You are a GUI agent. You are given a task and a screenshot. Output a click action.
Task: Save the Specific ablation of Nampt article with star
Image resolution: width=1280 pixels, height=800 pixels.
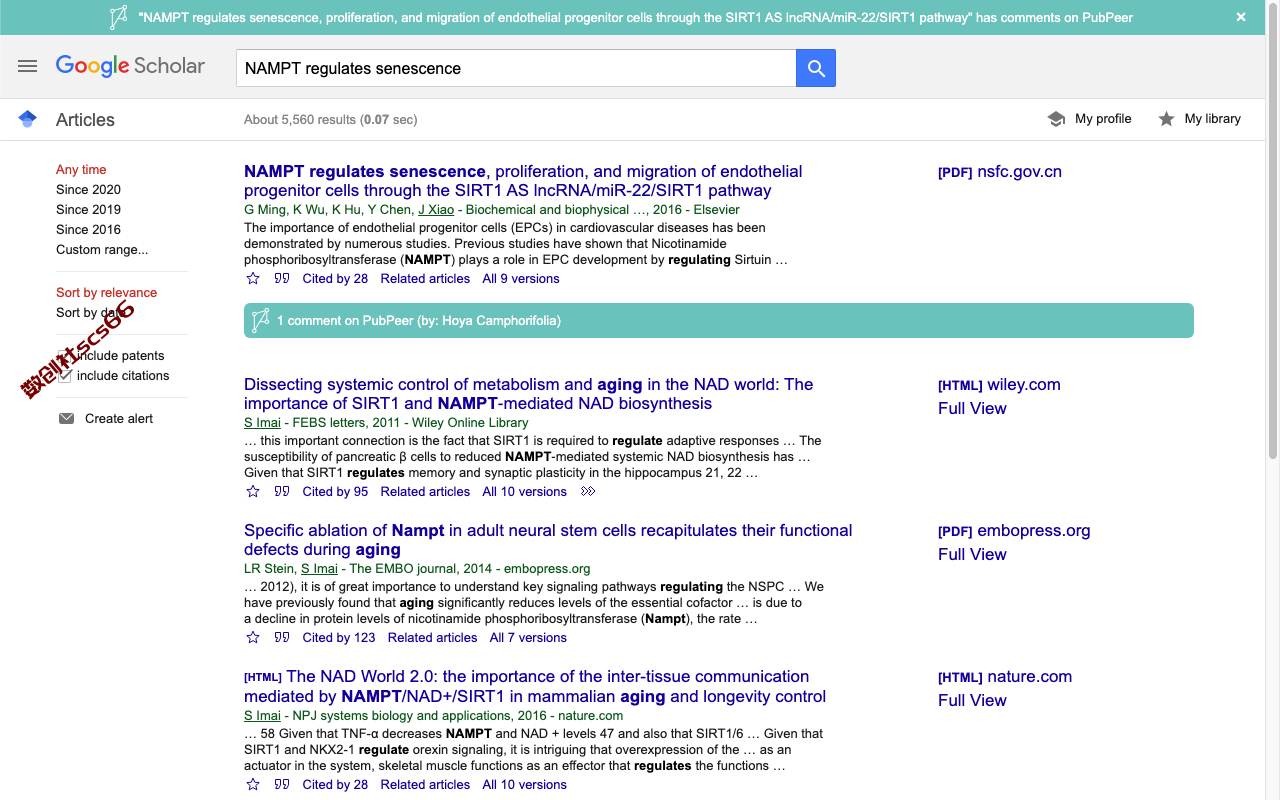click(x=253, y=638)
